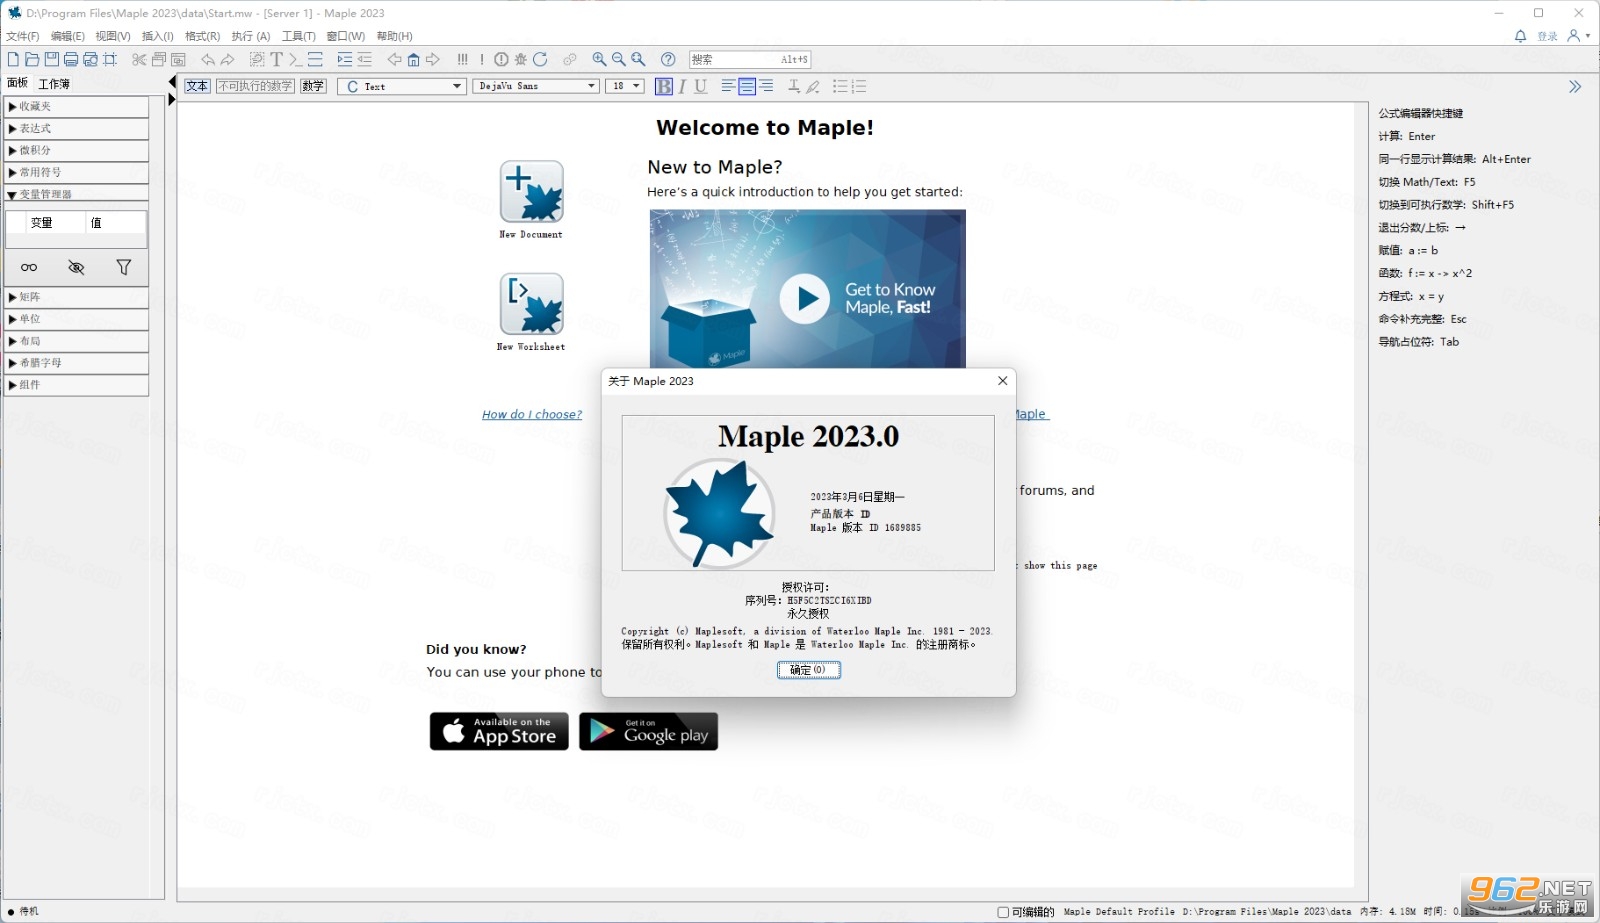Image resolution: width=1600 pixels, height=923 pixels.
Task: Click 确定 in the About Maple dialog
Action: [809, 670]
